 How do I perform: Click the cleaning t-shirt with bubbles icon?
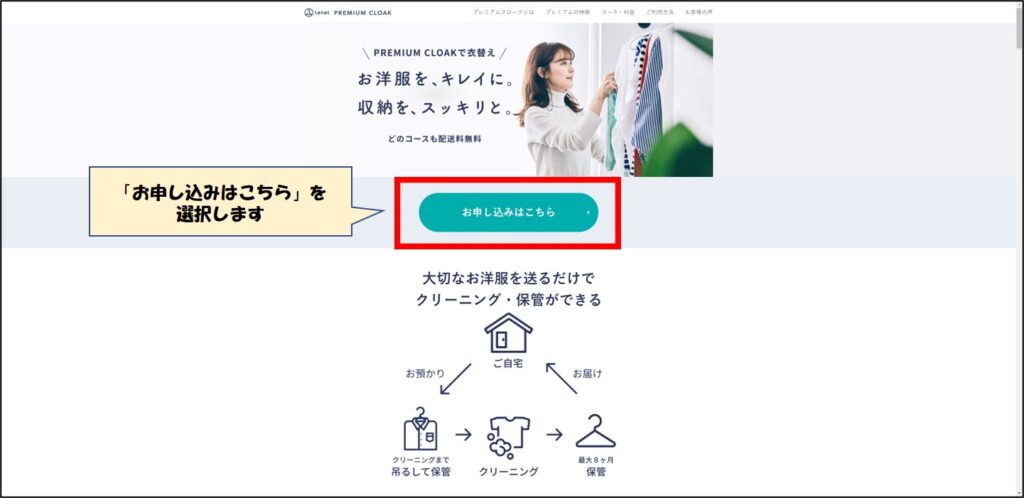pos(508,438)
